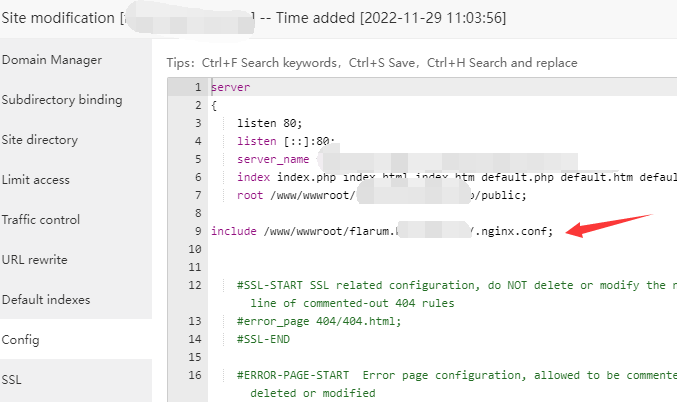Switch to the SSL tab
Screen dimensions: 677x402
pos(12,380)
